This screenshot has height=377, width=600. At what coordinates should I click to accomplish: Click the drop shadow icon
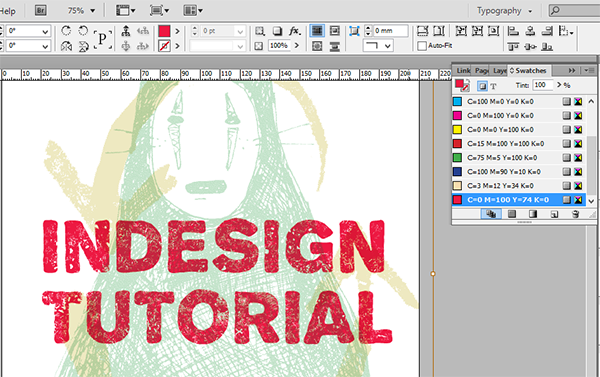click(x=277, y=31)
